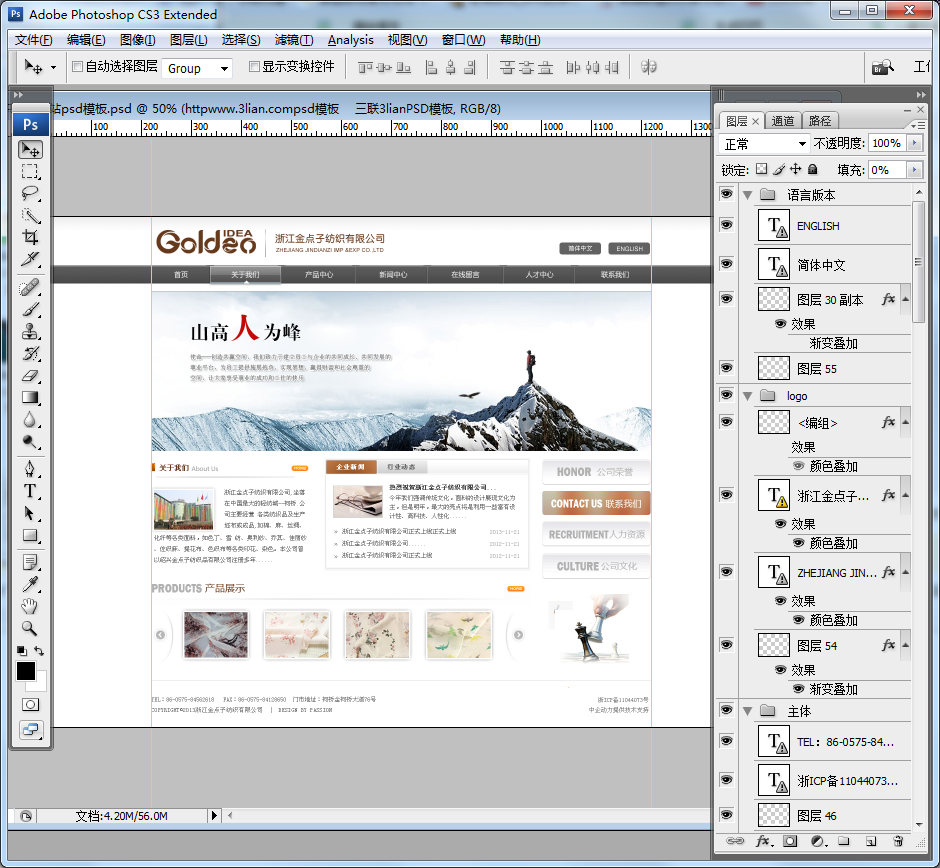Add a layer style via fx button
Viewport: 940px width, 868px height.
764,841
